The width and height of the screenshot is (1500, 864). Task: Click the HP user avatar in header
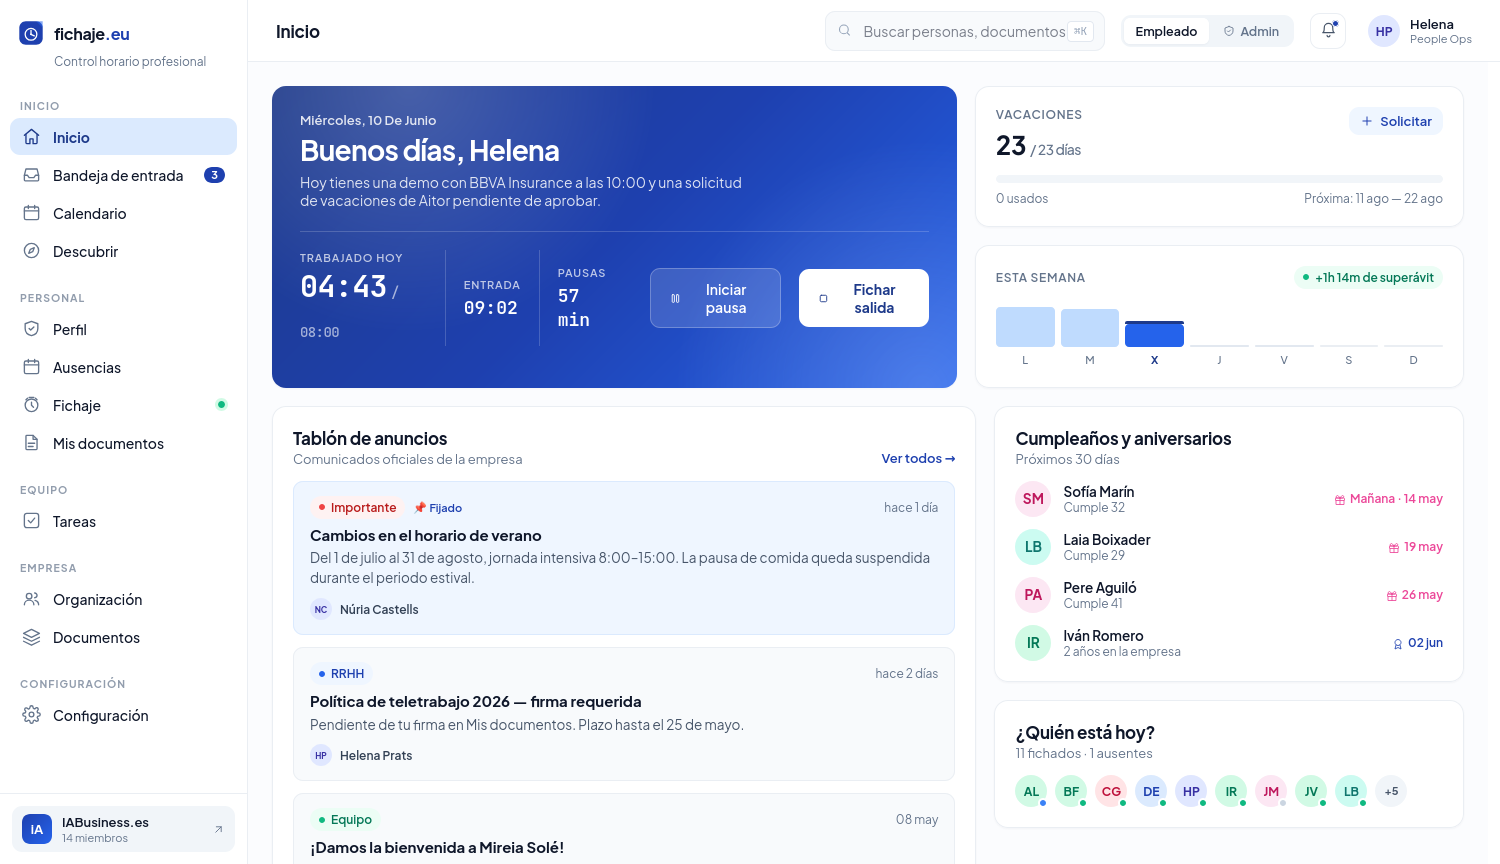[x=1384, y=31]
